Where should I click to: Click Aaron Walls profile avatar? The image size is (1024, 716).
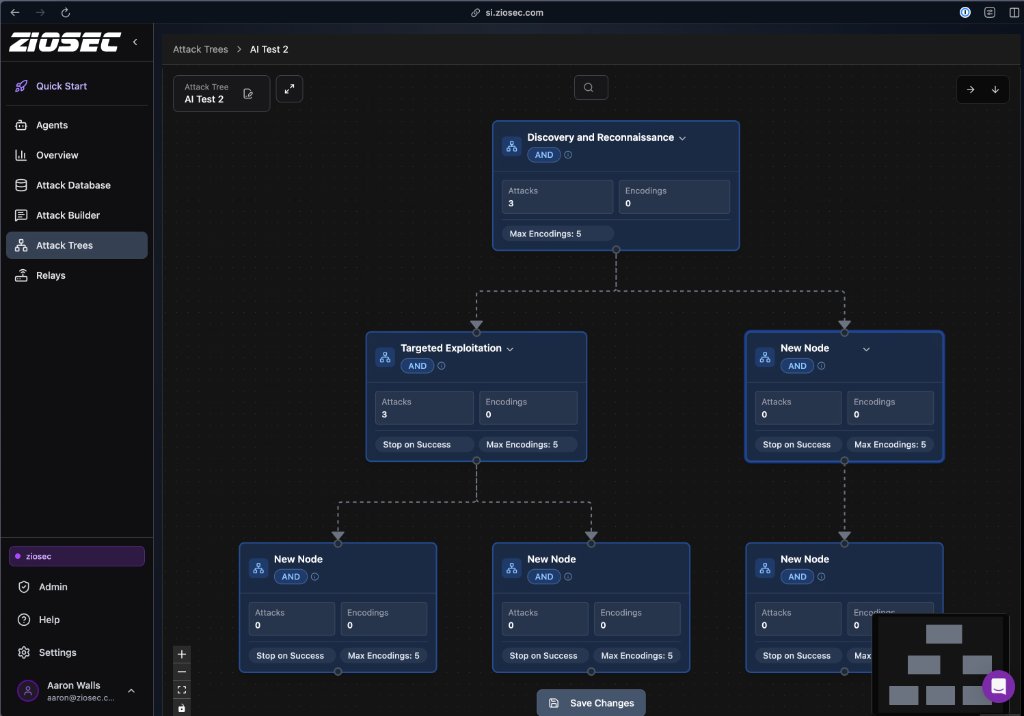click(28, 691)
